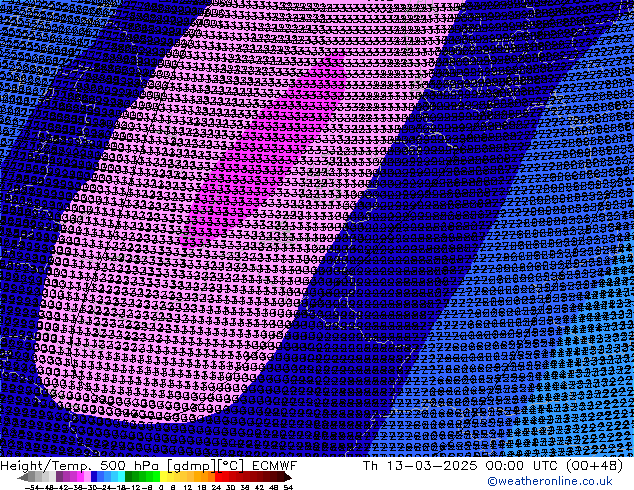Click the 00:00 UTC time label
Image resolution: width=634 pixels, height=490 pixels.
coord(500,465)
